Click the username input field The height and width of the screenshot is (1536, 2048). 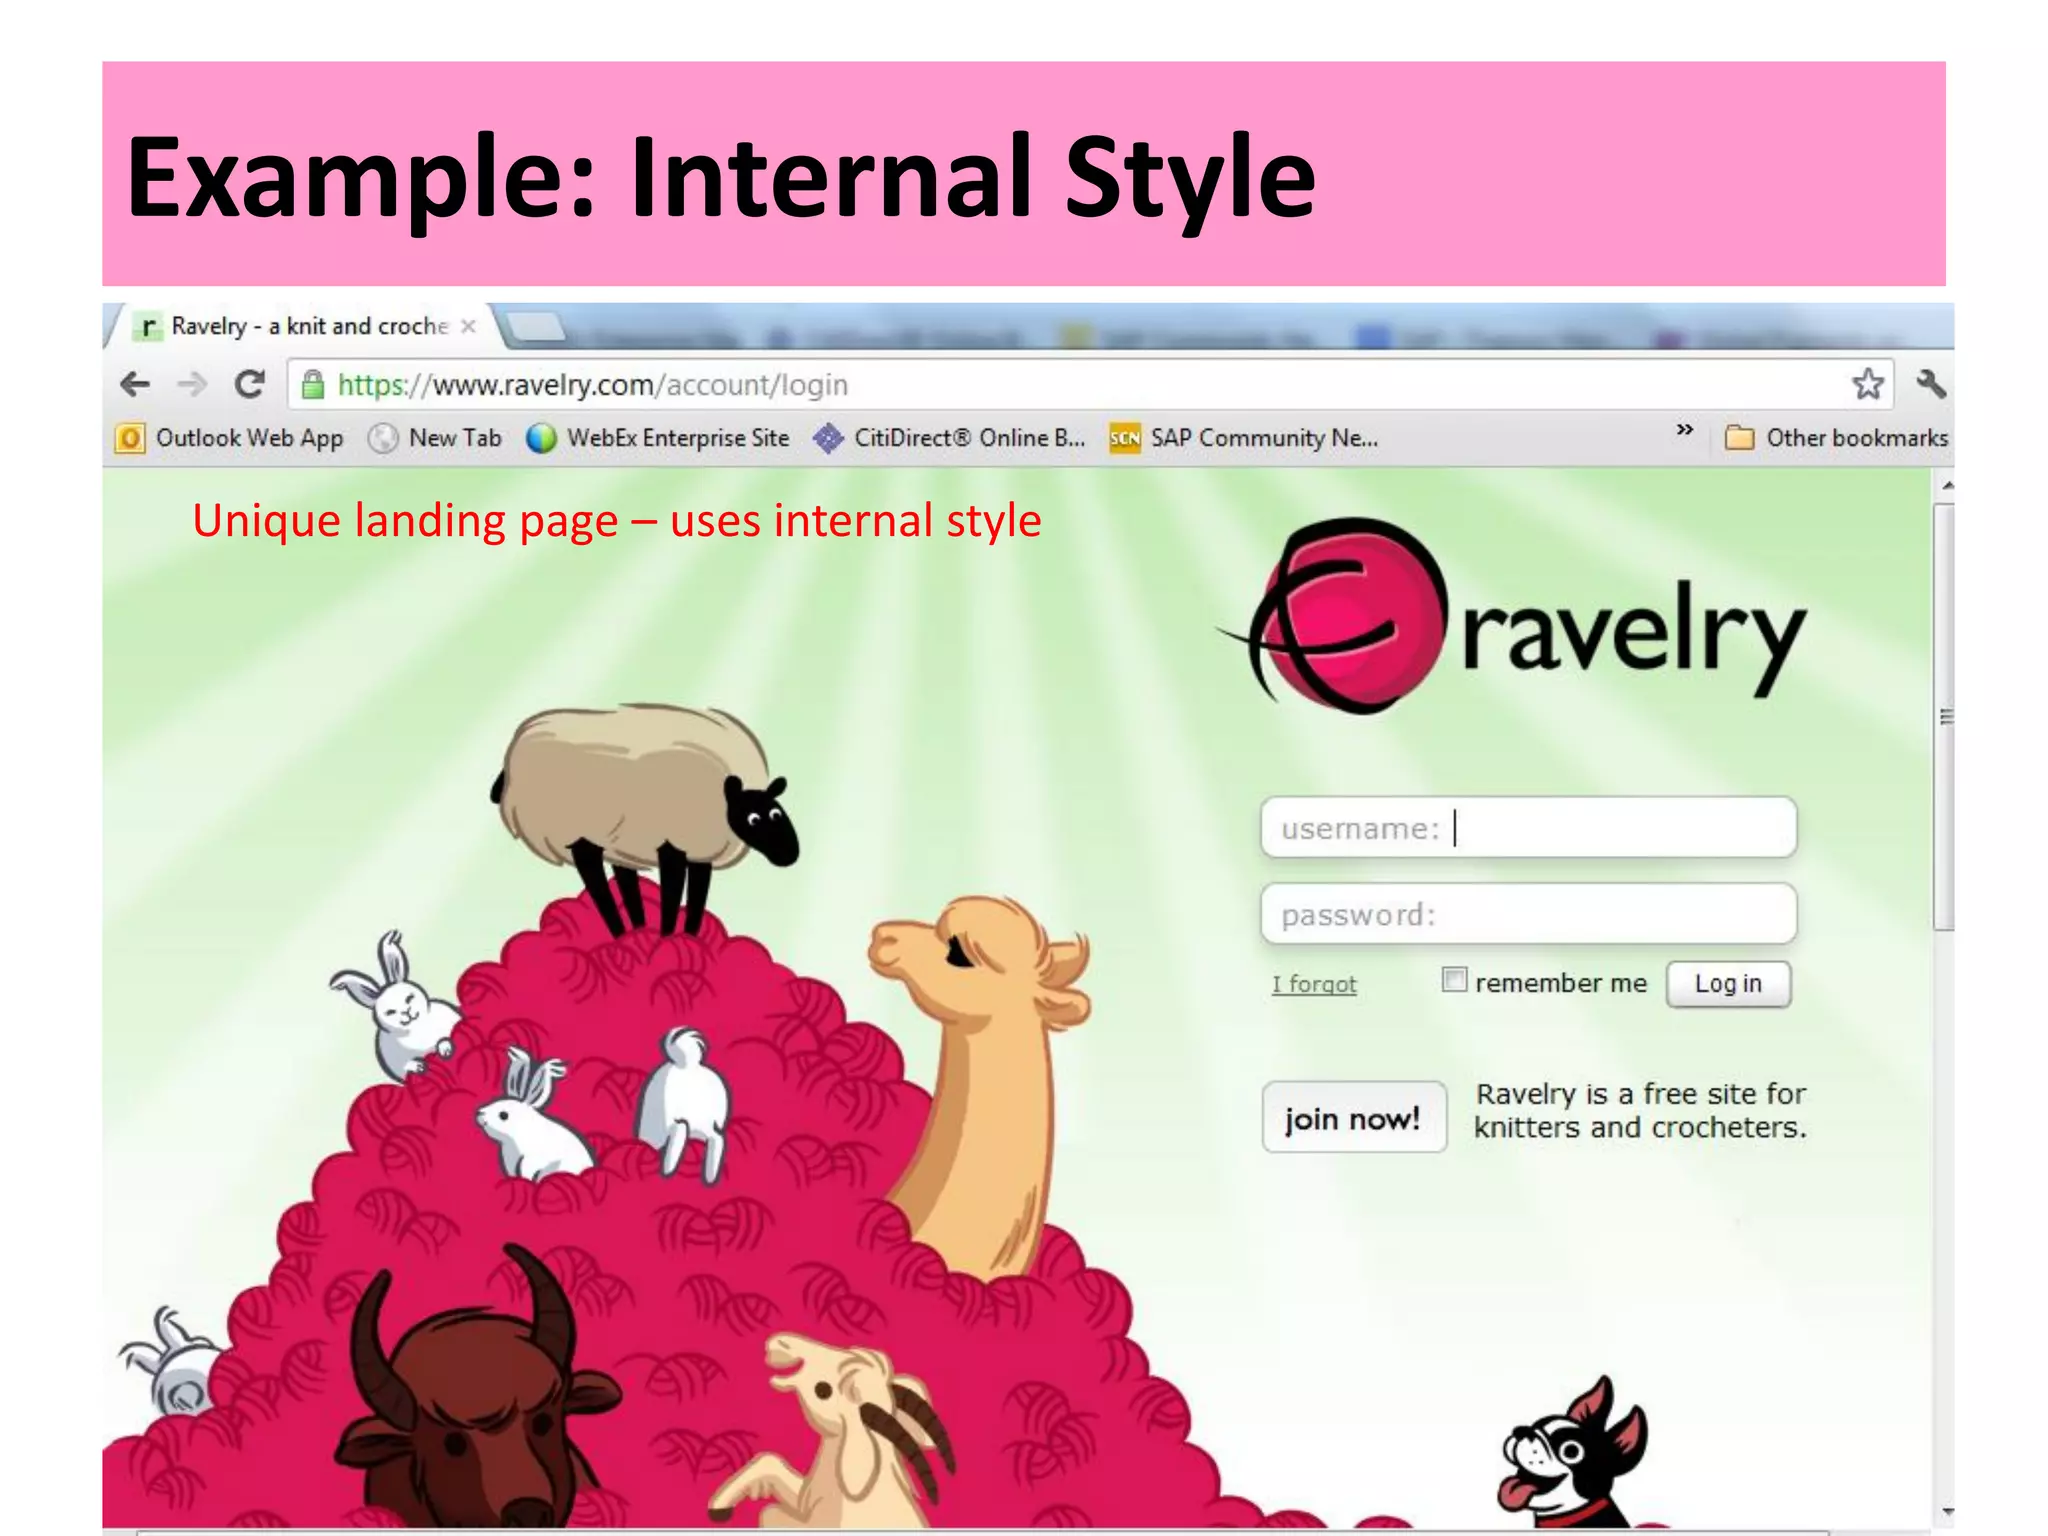[x=1529, y=827]
